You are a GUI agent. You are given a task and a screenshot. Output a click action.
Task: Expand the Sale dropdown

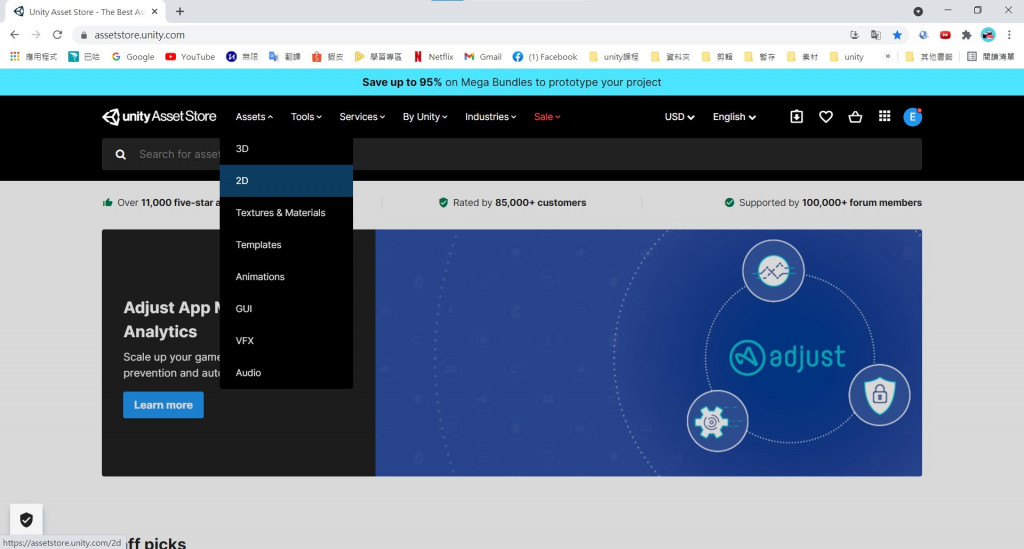pyautogui.click(x=547, y=117)
